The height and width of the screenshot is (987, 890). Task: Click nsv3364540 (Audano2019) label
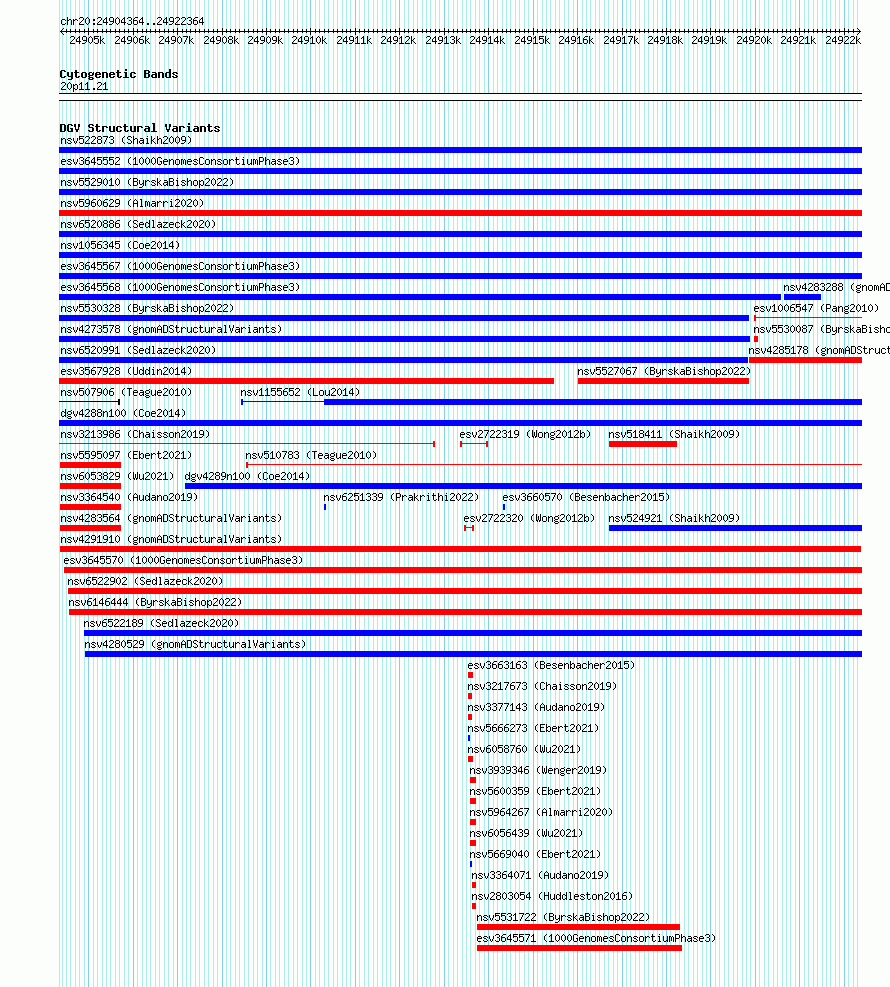[129, 497]
